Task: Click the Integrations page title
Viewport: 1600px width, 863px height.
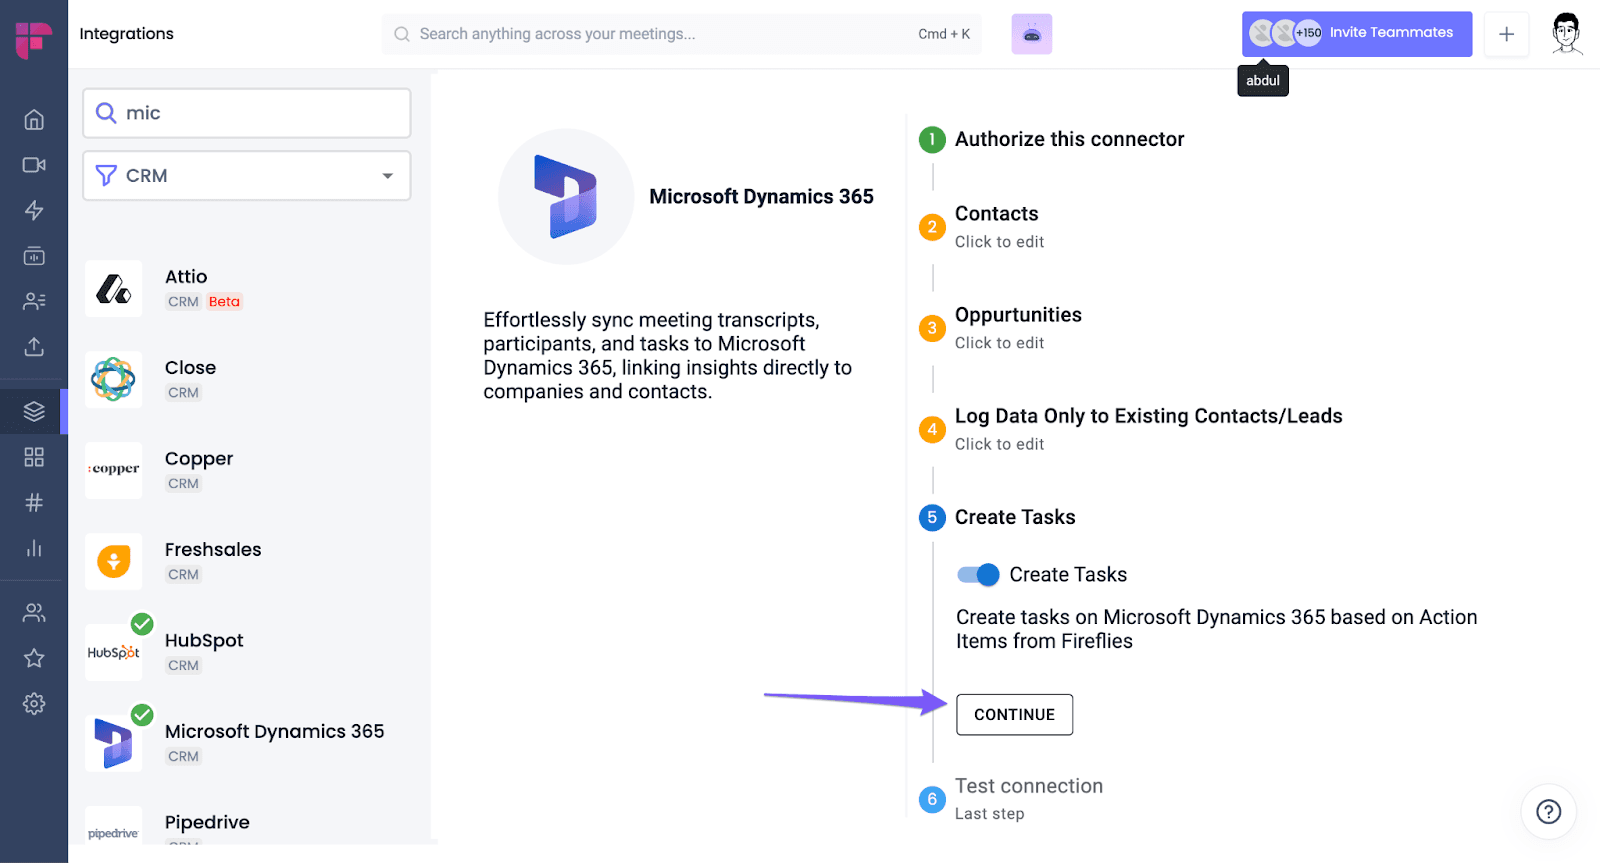Action: coord(127,34)
